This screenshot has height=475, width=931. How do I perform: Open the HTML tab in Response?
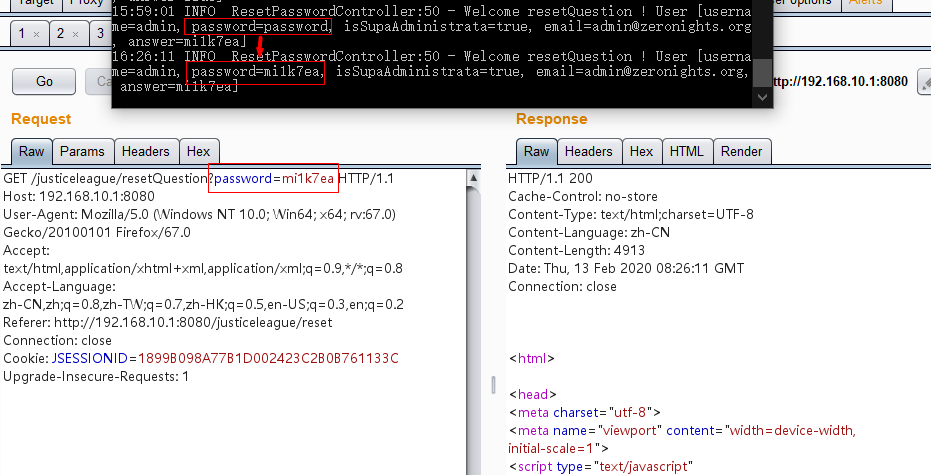tap(686, 152)
